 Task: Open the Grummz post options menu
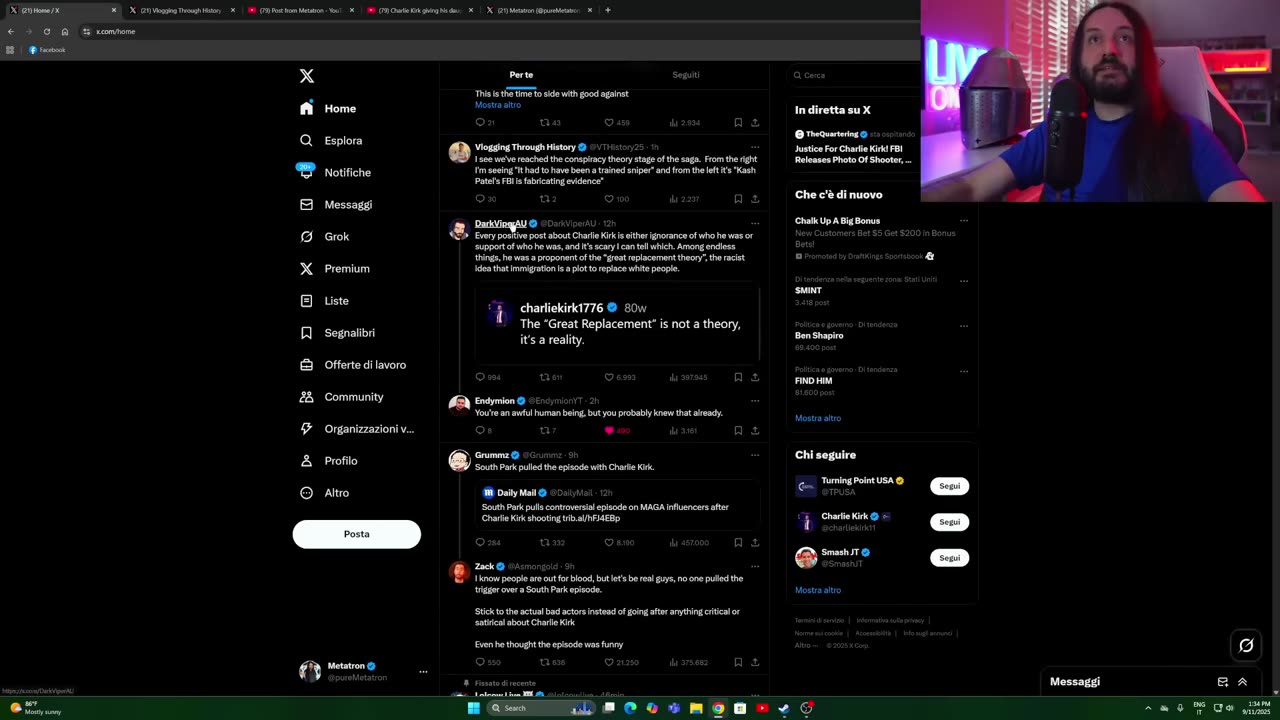pos(755,455)
